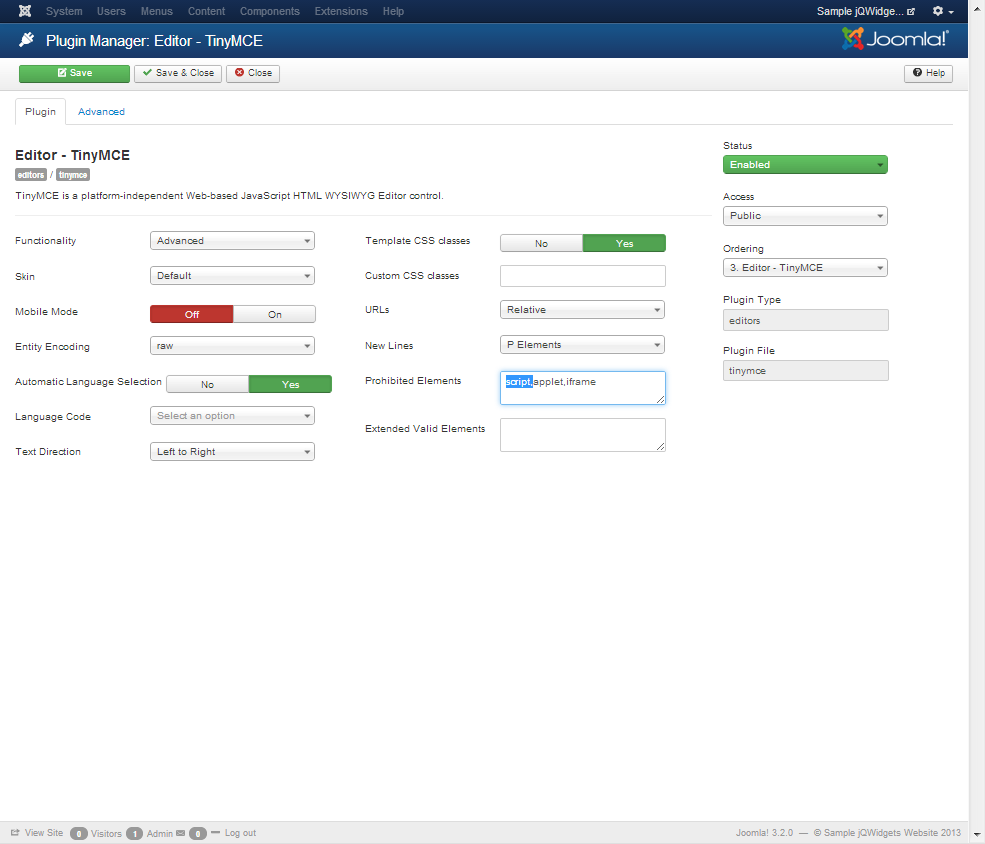Viewport: 985px width, 844px height.
Task: Open the Status Enabled dropdown
Action: [805, 165]
